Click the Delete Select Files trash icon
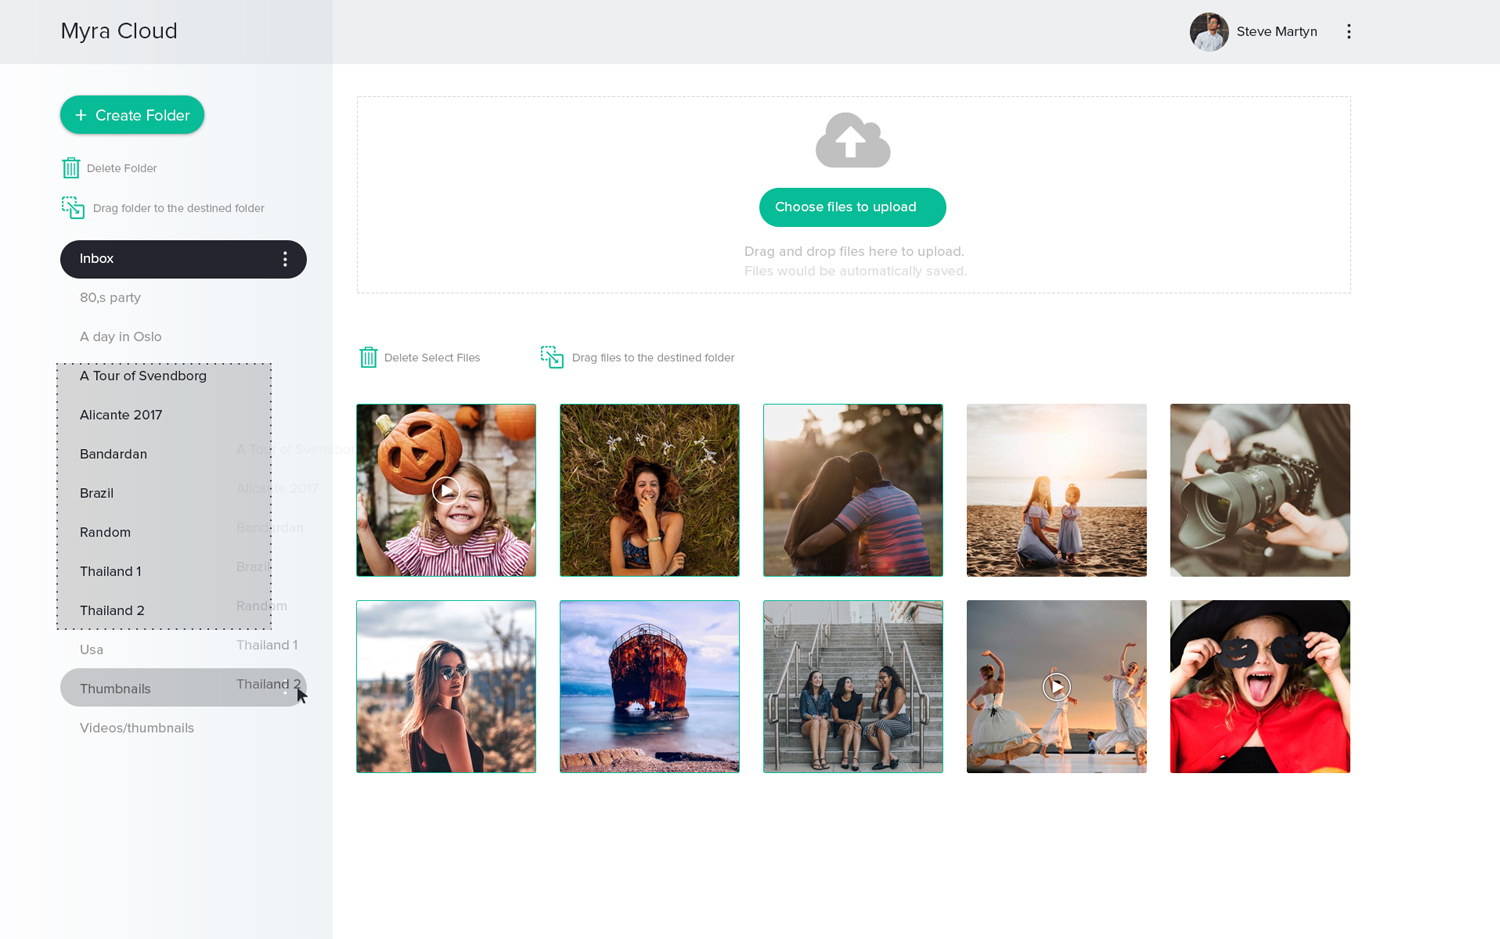Viewport: 1500px width, 939px height. 368,357
